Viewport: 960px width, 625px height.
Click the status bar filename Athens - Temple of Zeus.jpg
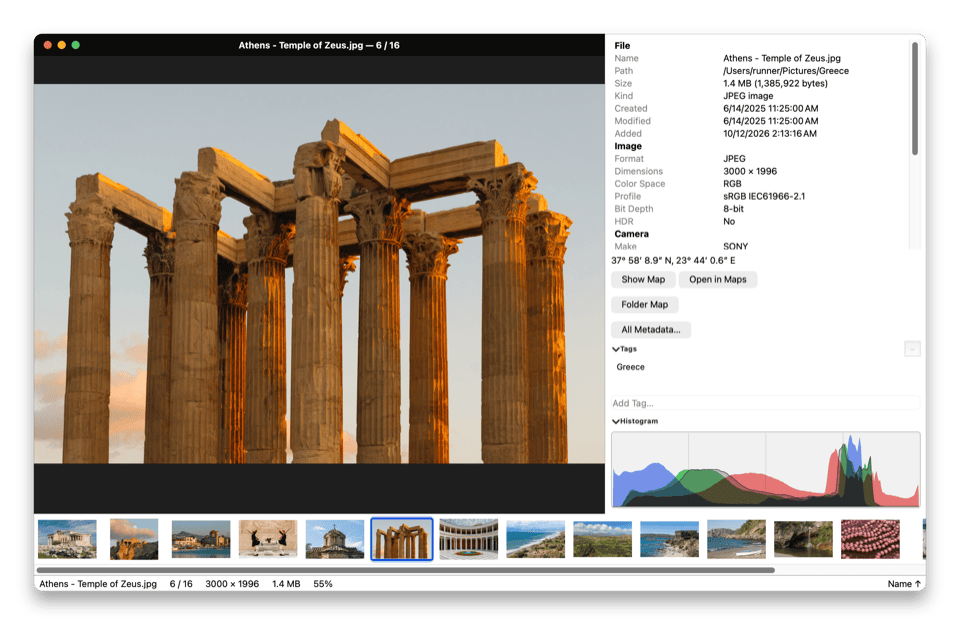(x=98, y=584)
